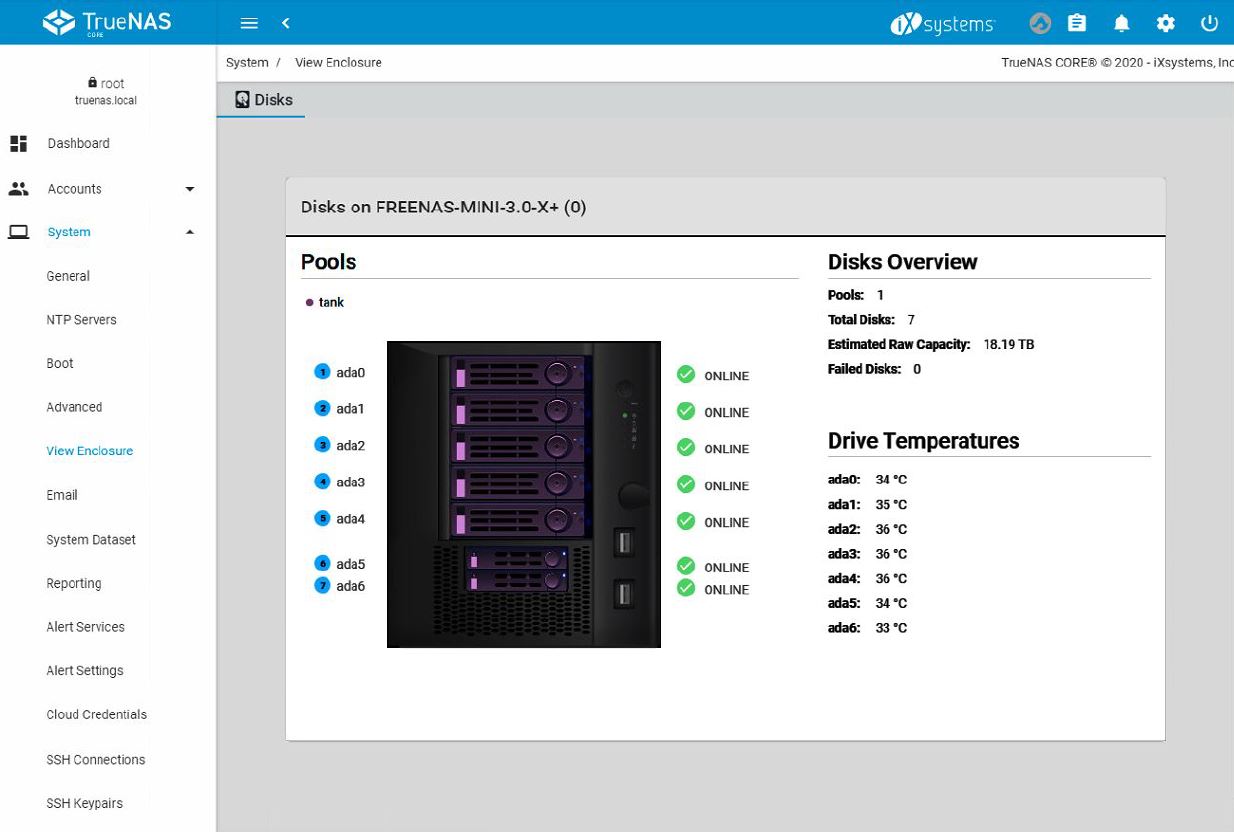The width and height of the screenshot is (1234, 832).
Task: Open the Boot page
Action: click(60, 363)
